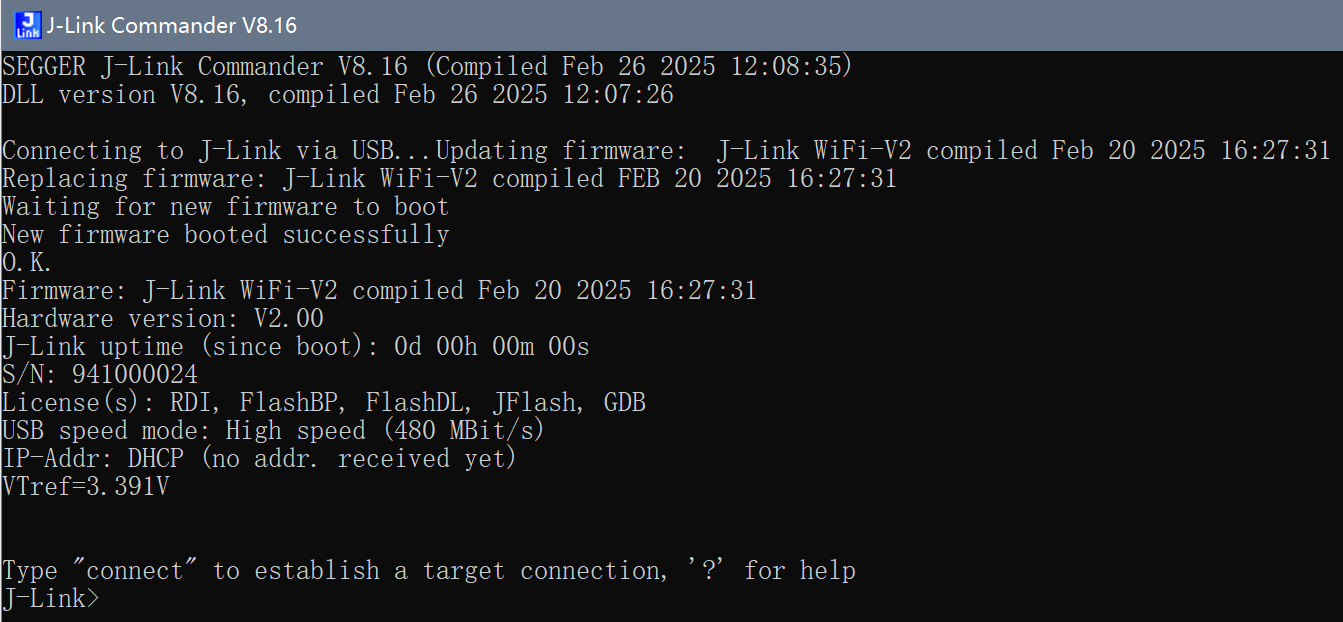
Task: Click the "Replacing firmware" line
Action: click(x=449, y=179)
